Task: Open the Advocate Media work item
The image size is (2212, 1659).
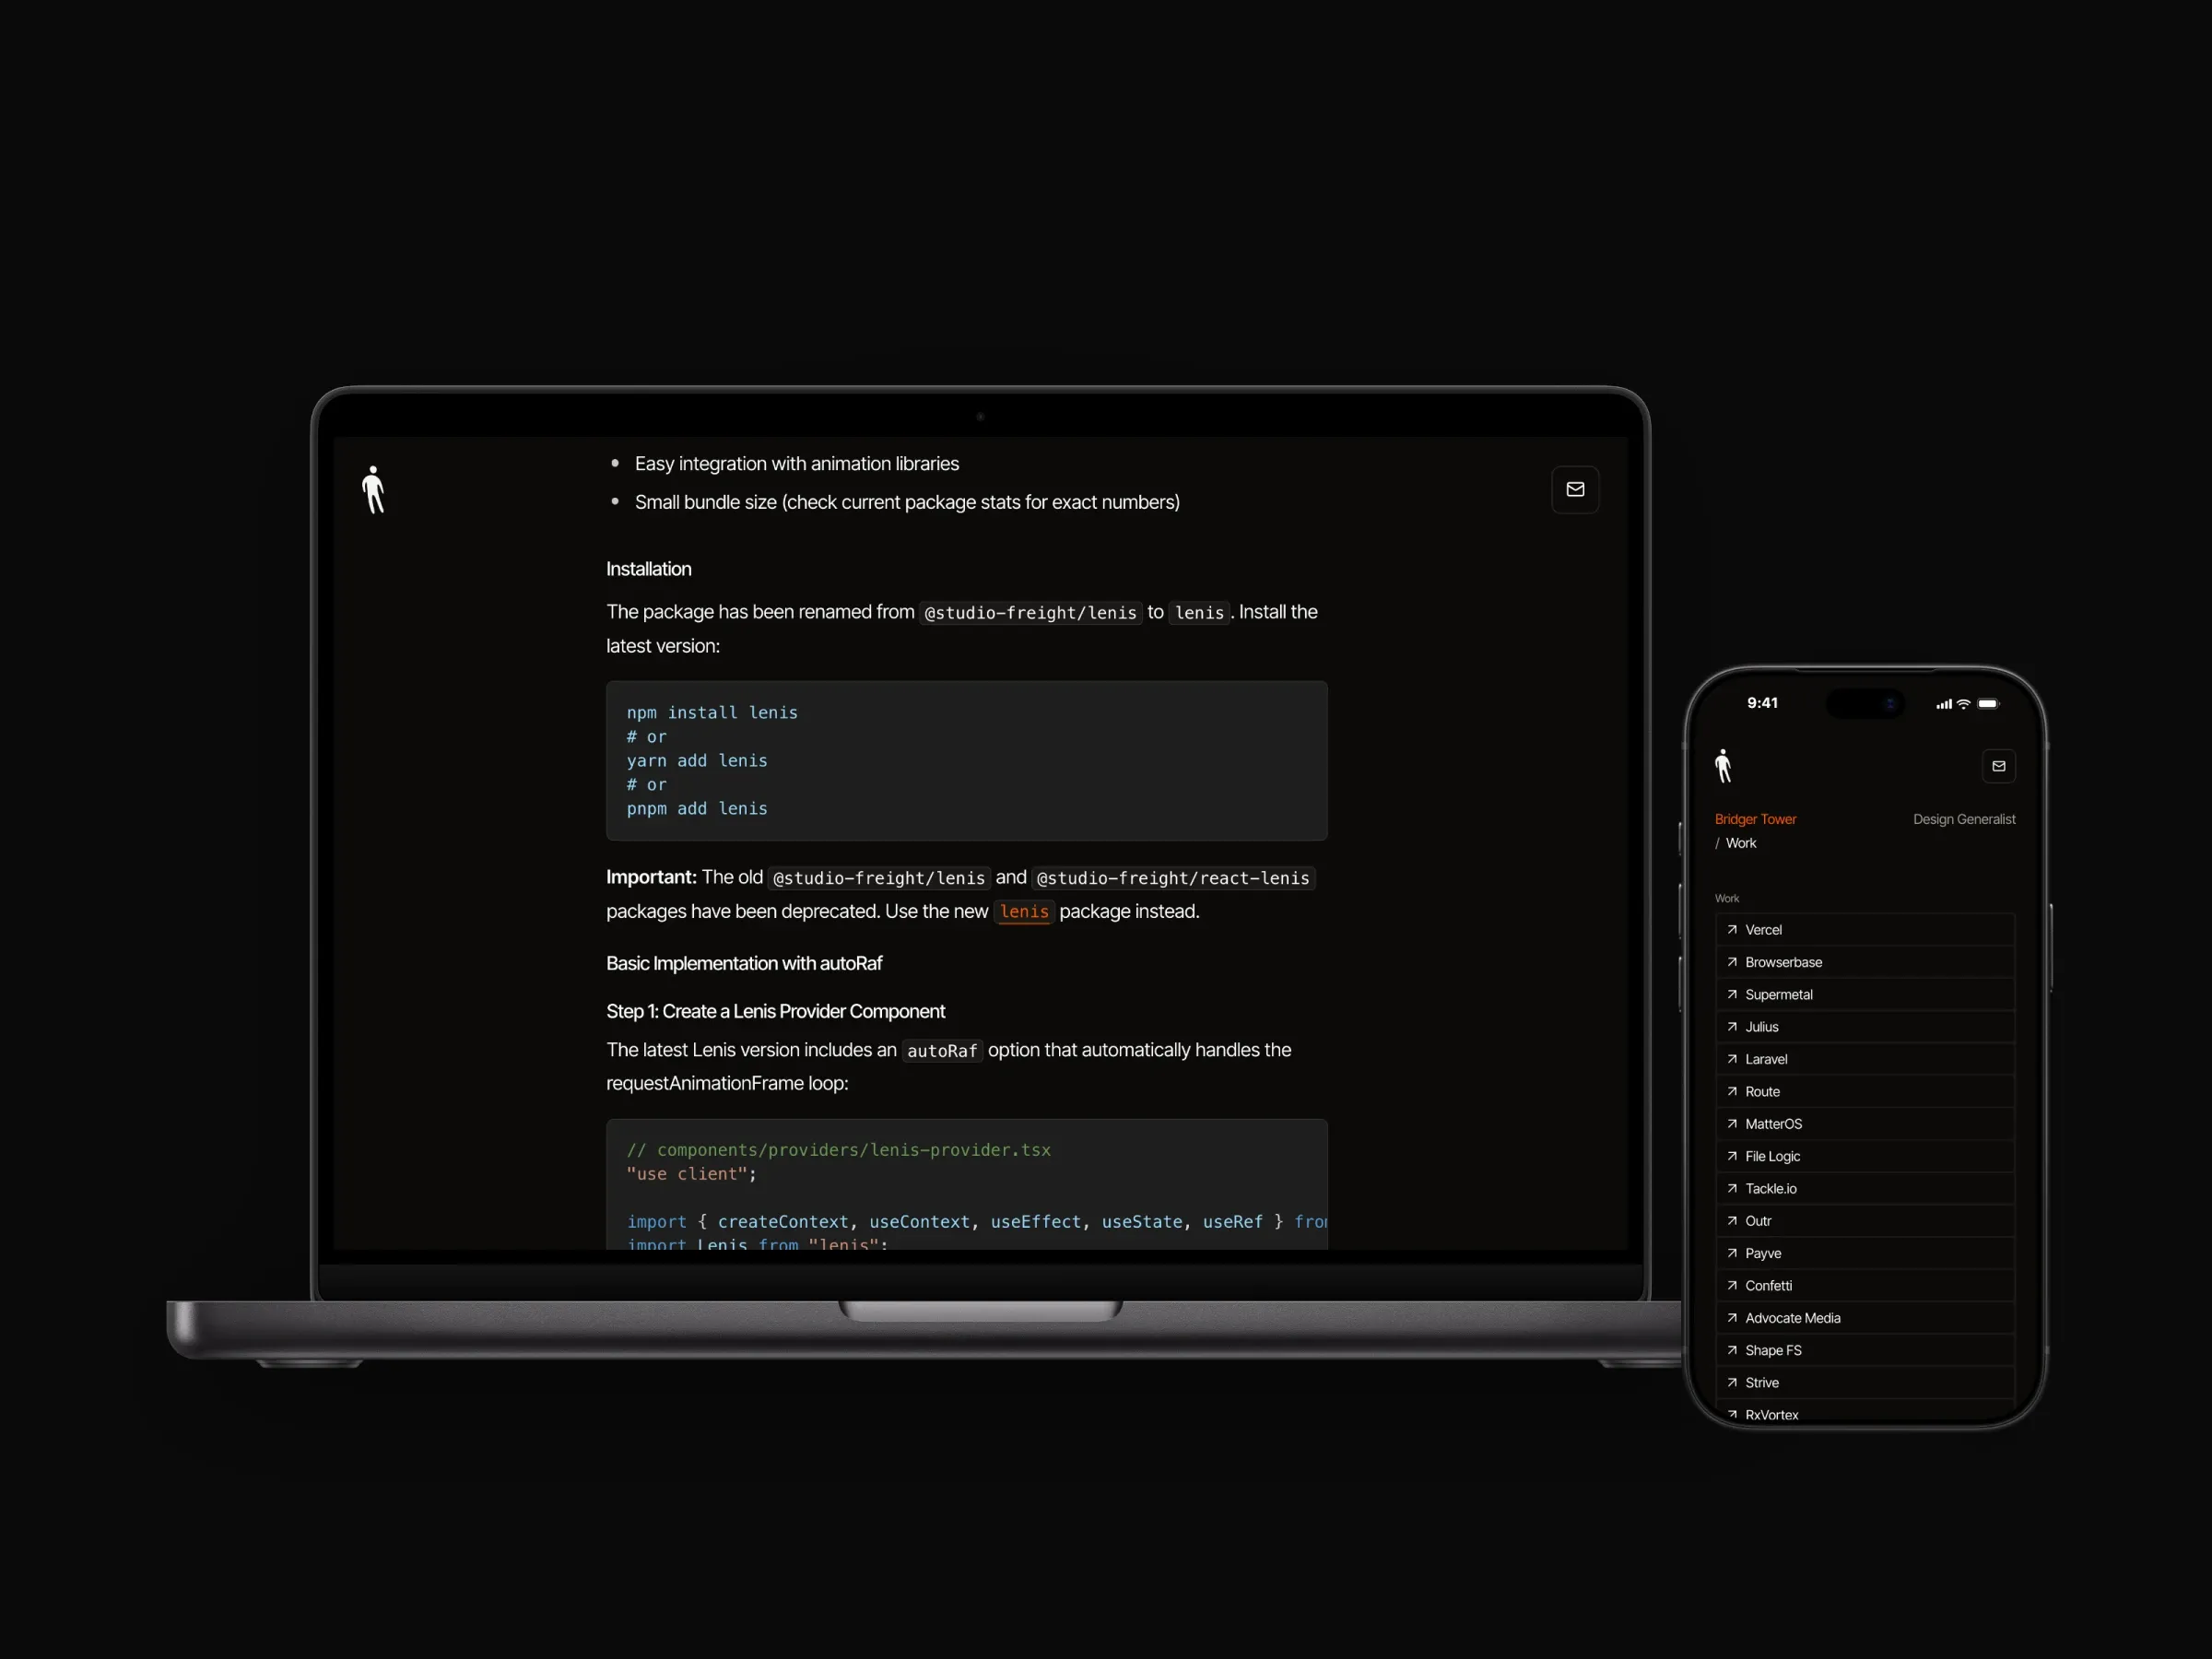Action: (1865, 1318)
